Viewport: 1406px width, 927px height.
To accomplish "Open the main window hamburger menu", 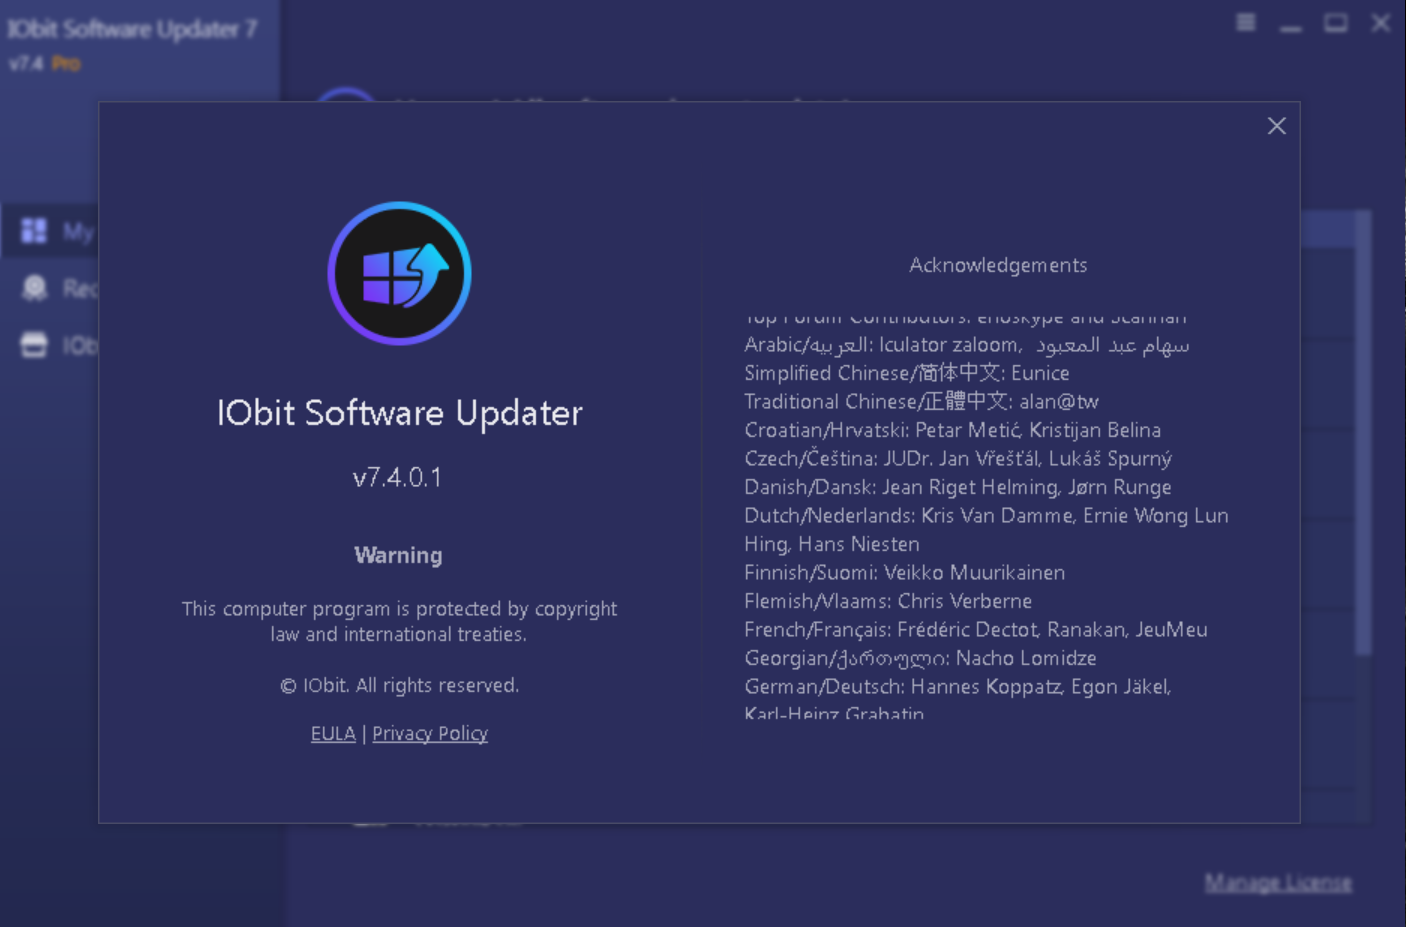I will (x=1246, y=22).
